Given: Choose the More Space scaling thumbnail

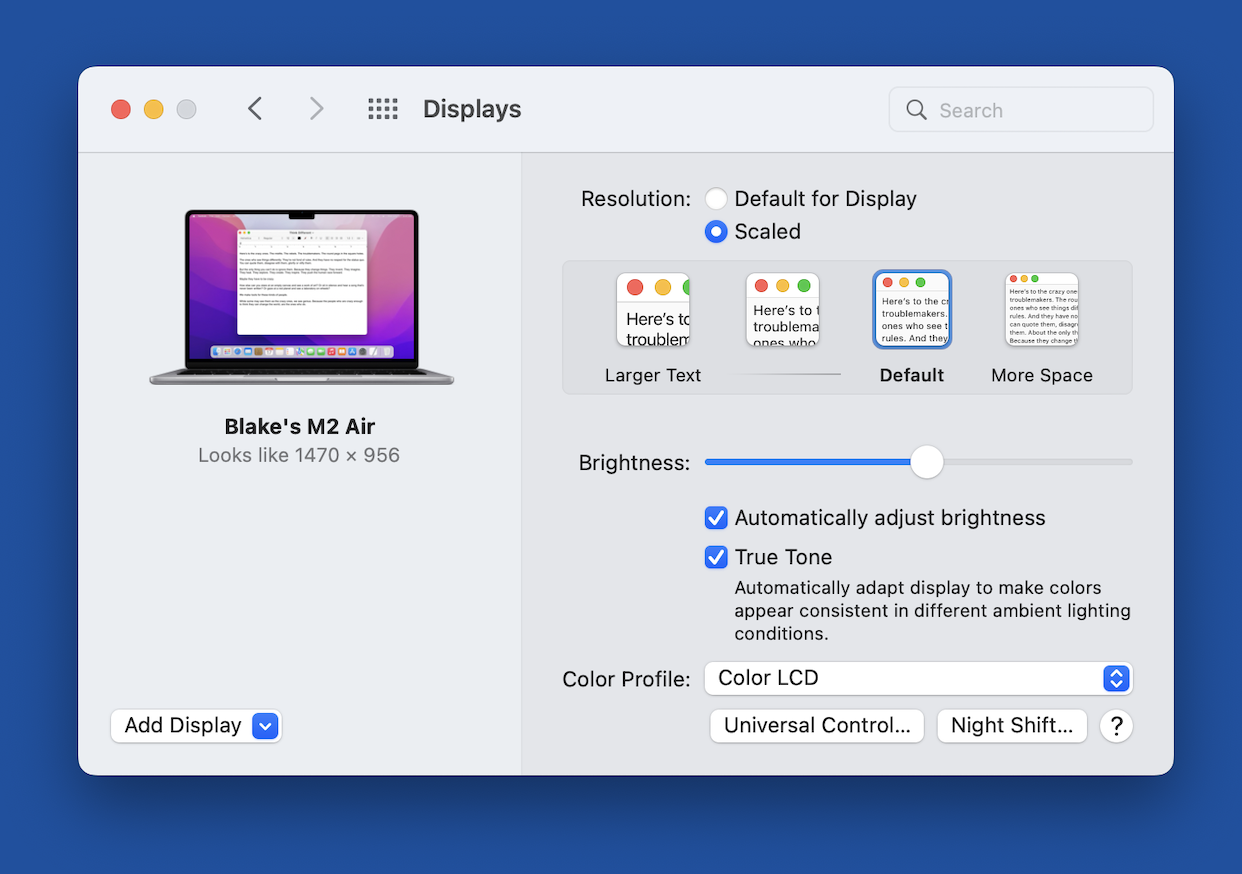Looking at the screenshot, I should point(1042,310).
